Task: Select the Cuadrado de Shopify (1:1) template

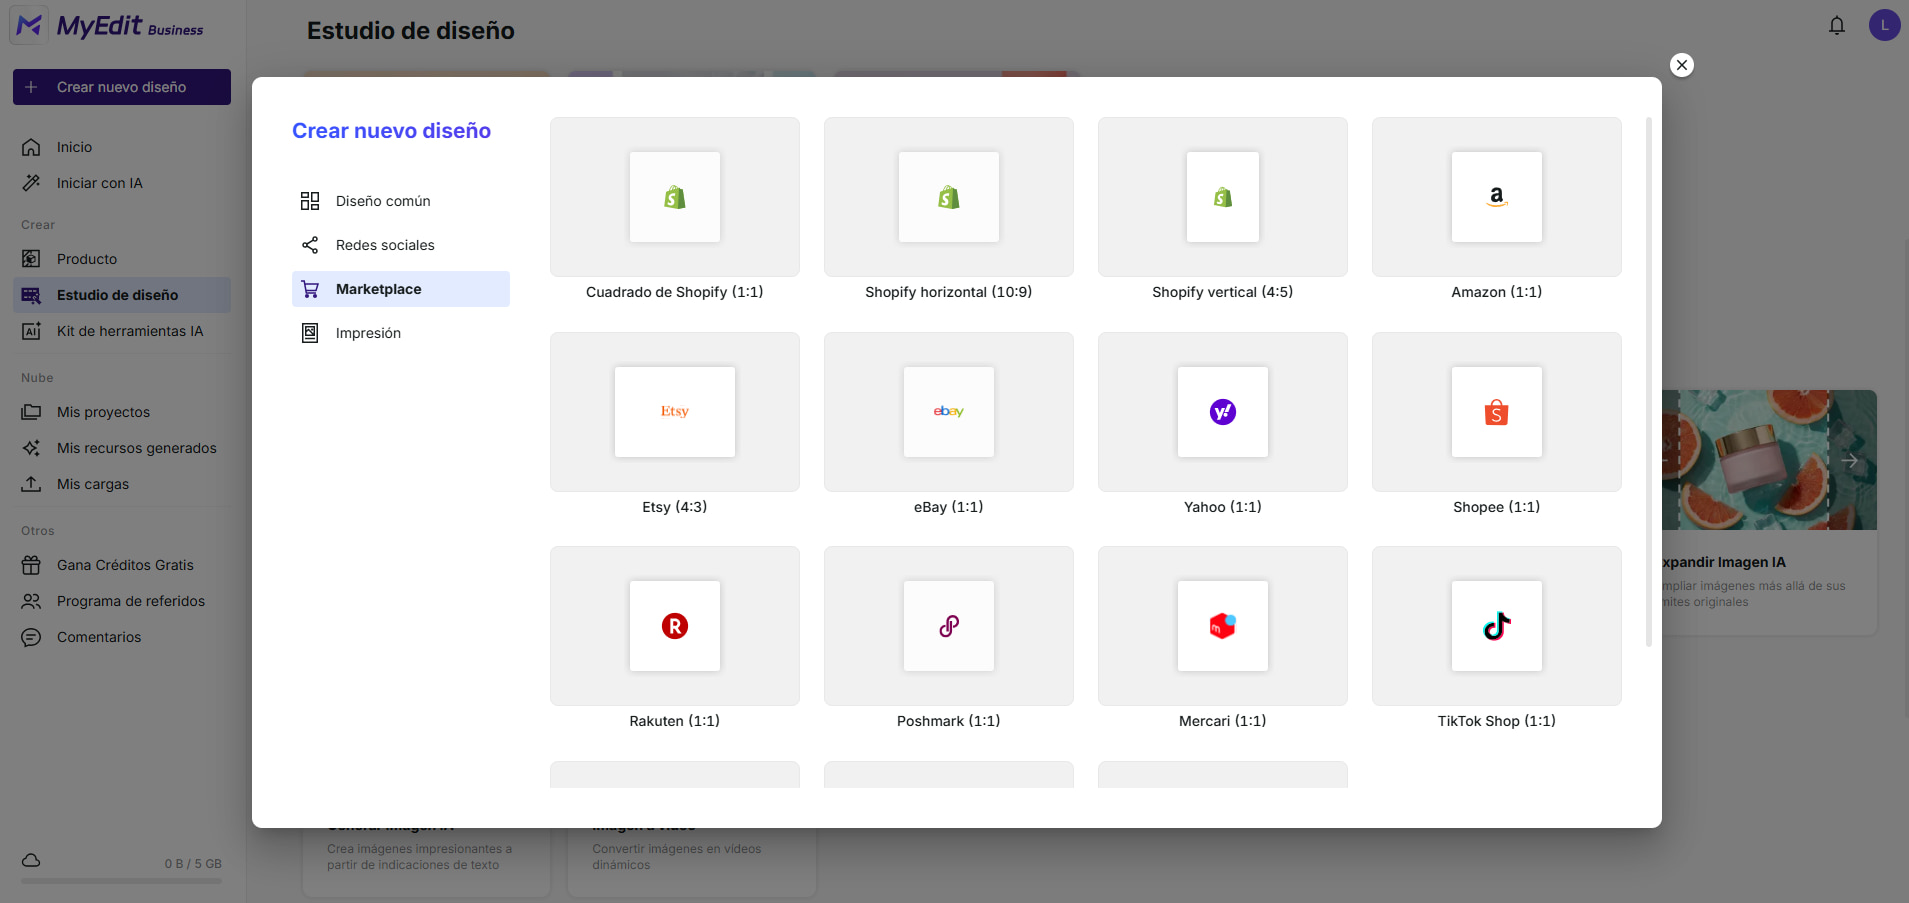Action: (675, 197)
